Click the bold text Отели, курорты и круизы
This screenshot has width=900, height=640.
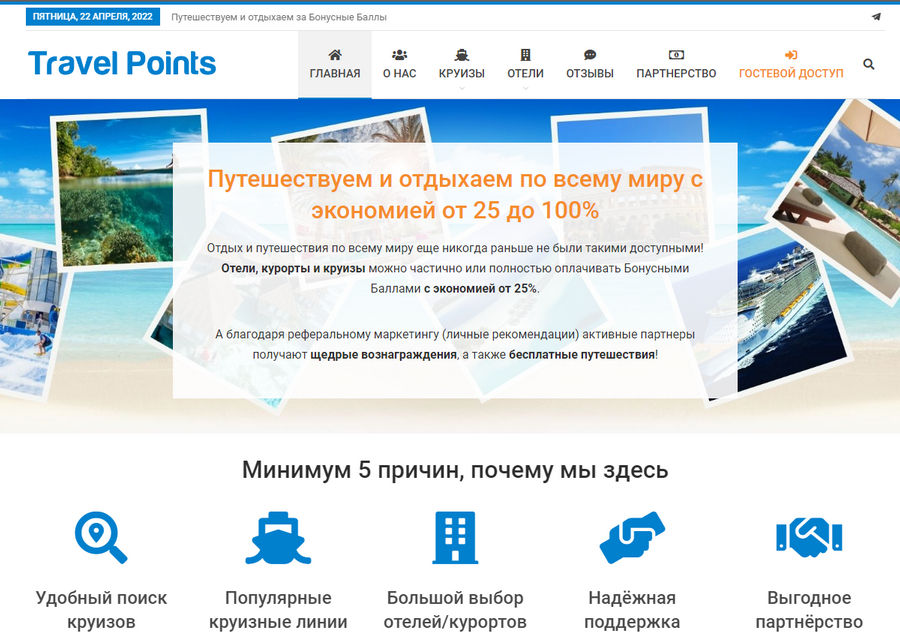pos(293,269)
